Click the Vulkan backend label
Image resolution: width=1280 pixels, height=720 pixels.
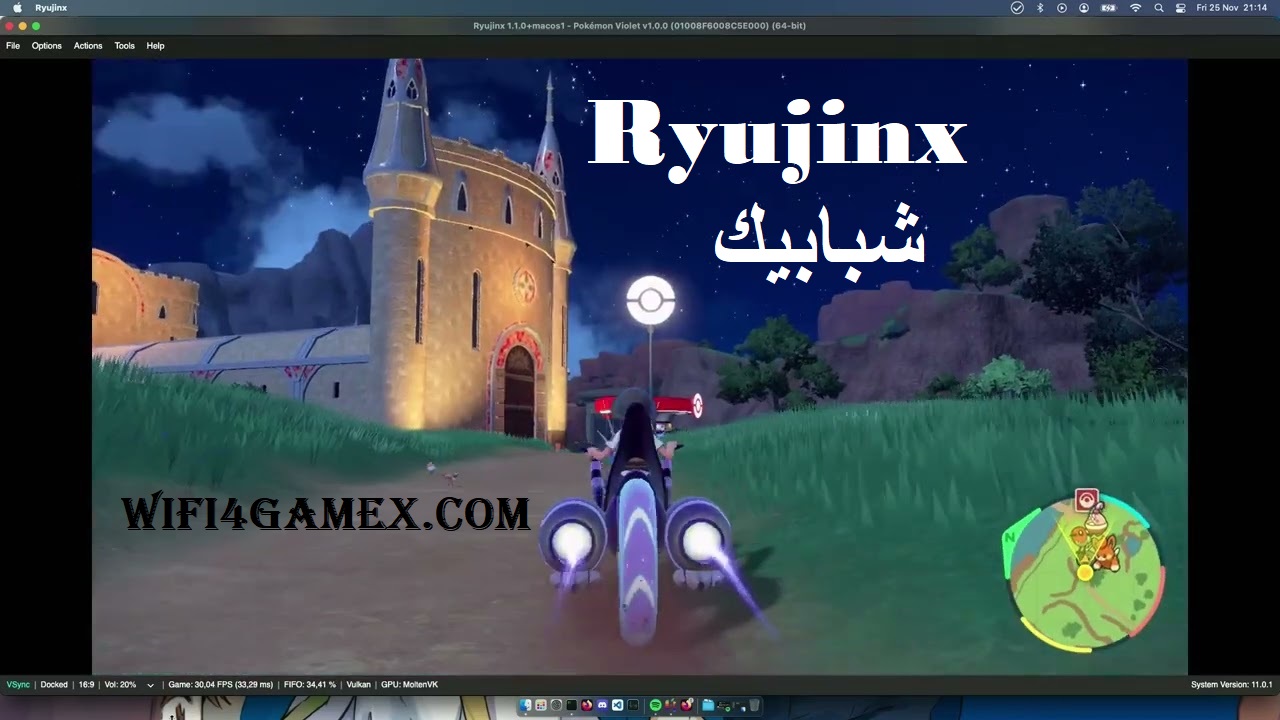(358, 685)
